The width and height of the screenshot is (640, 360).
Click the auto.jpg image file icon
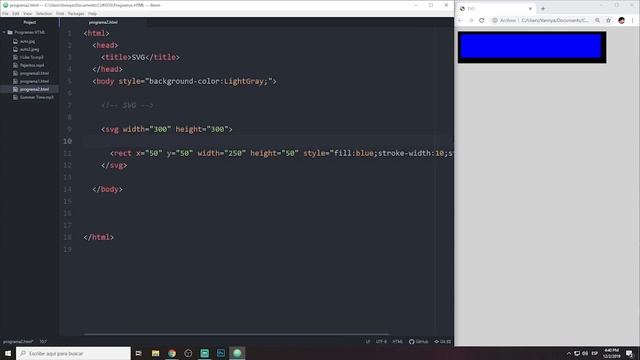tap(16, 41)
